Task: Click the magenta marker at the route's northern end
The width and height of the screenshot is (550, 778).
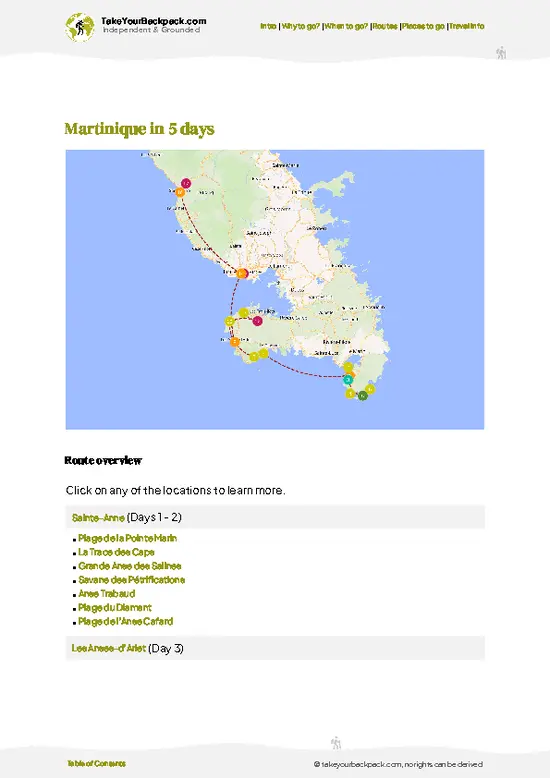Action: (186, 184)
